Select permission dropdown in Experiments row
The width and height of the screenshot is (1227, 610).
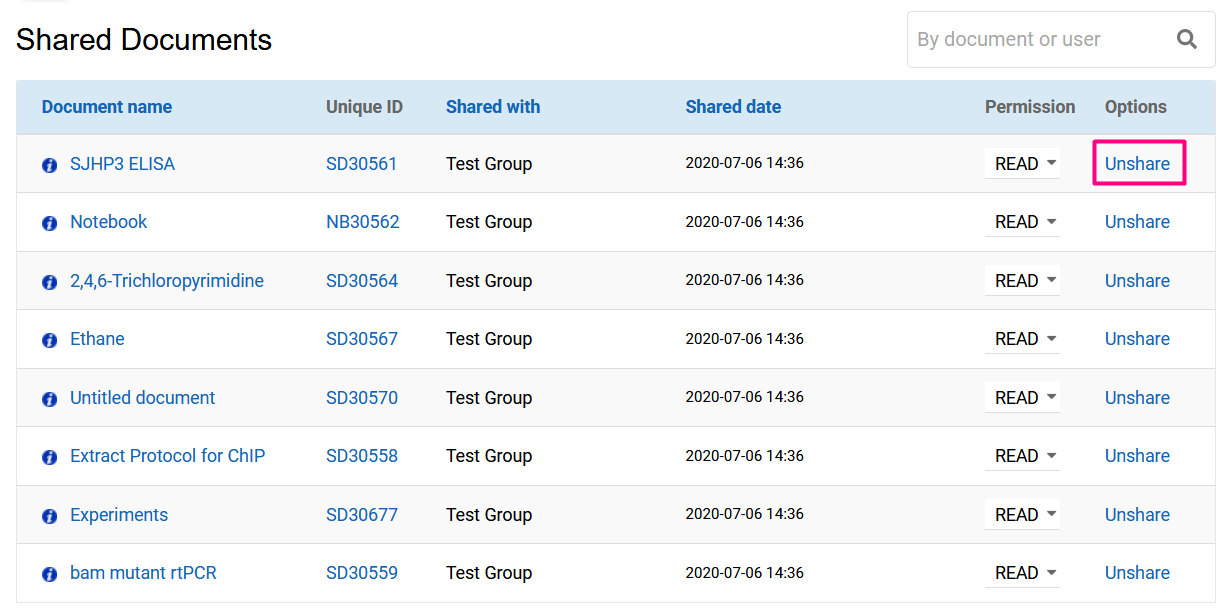(x=1022, y=515)
